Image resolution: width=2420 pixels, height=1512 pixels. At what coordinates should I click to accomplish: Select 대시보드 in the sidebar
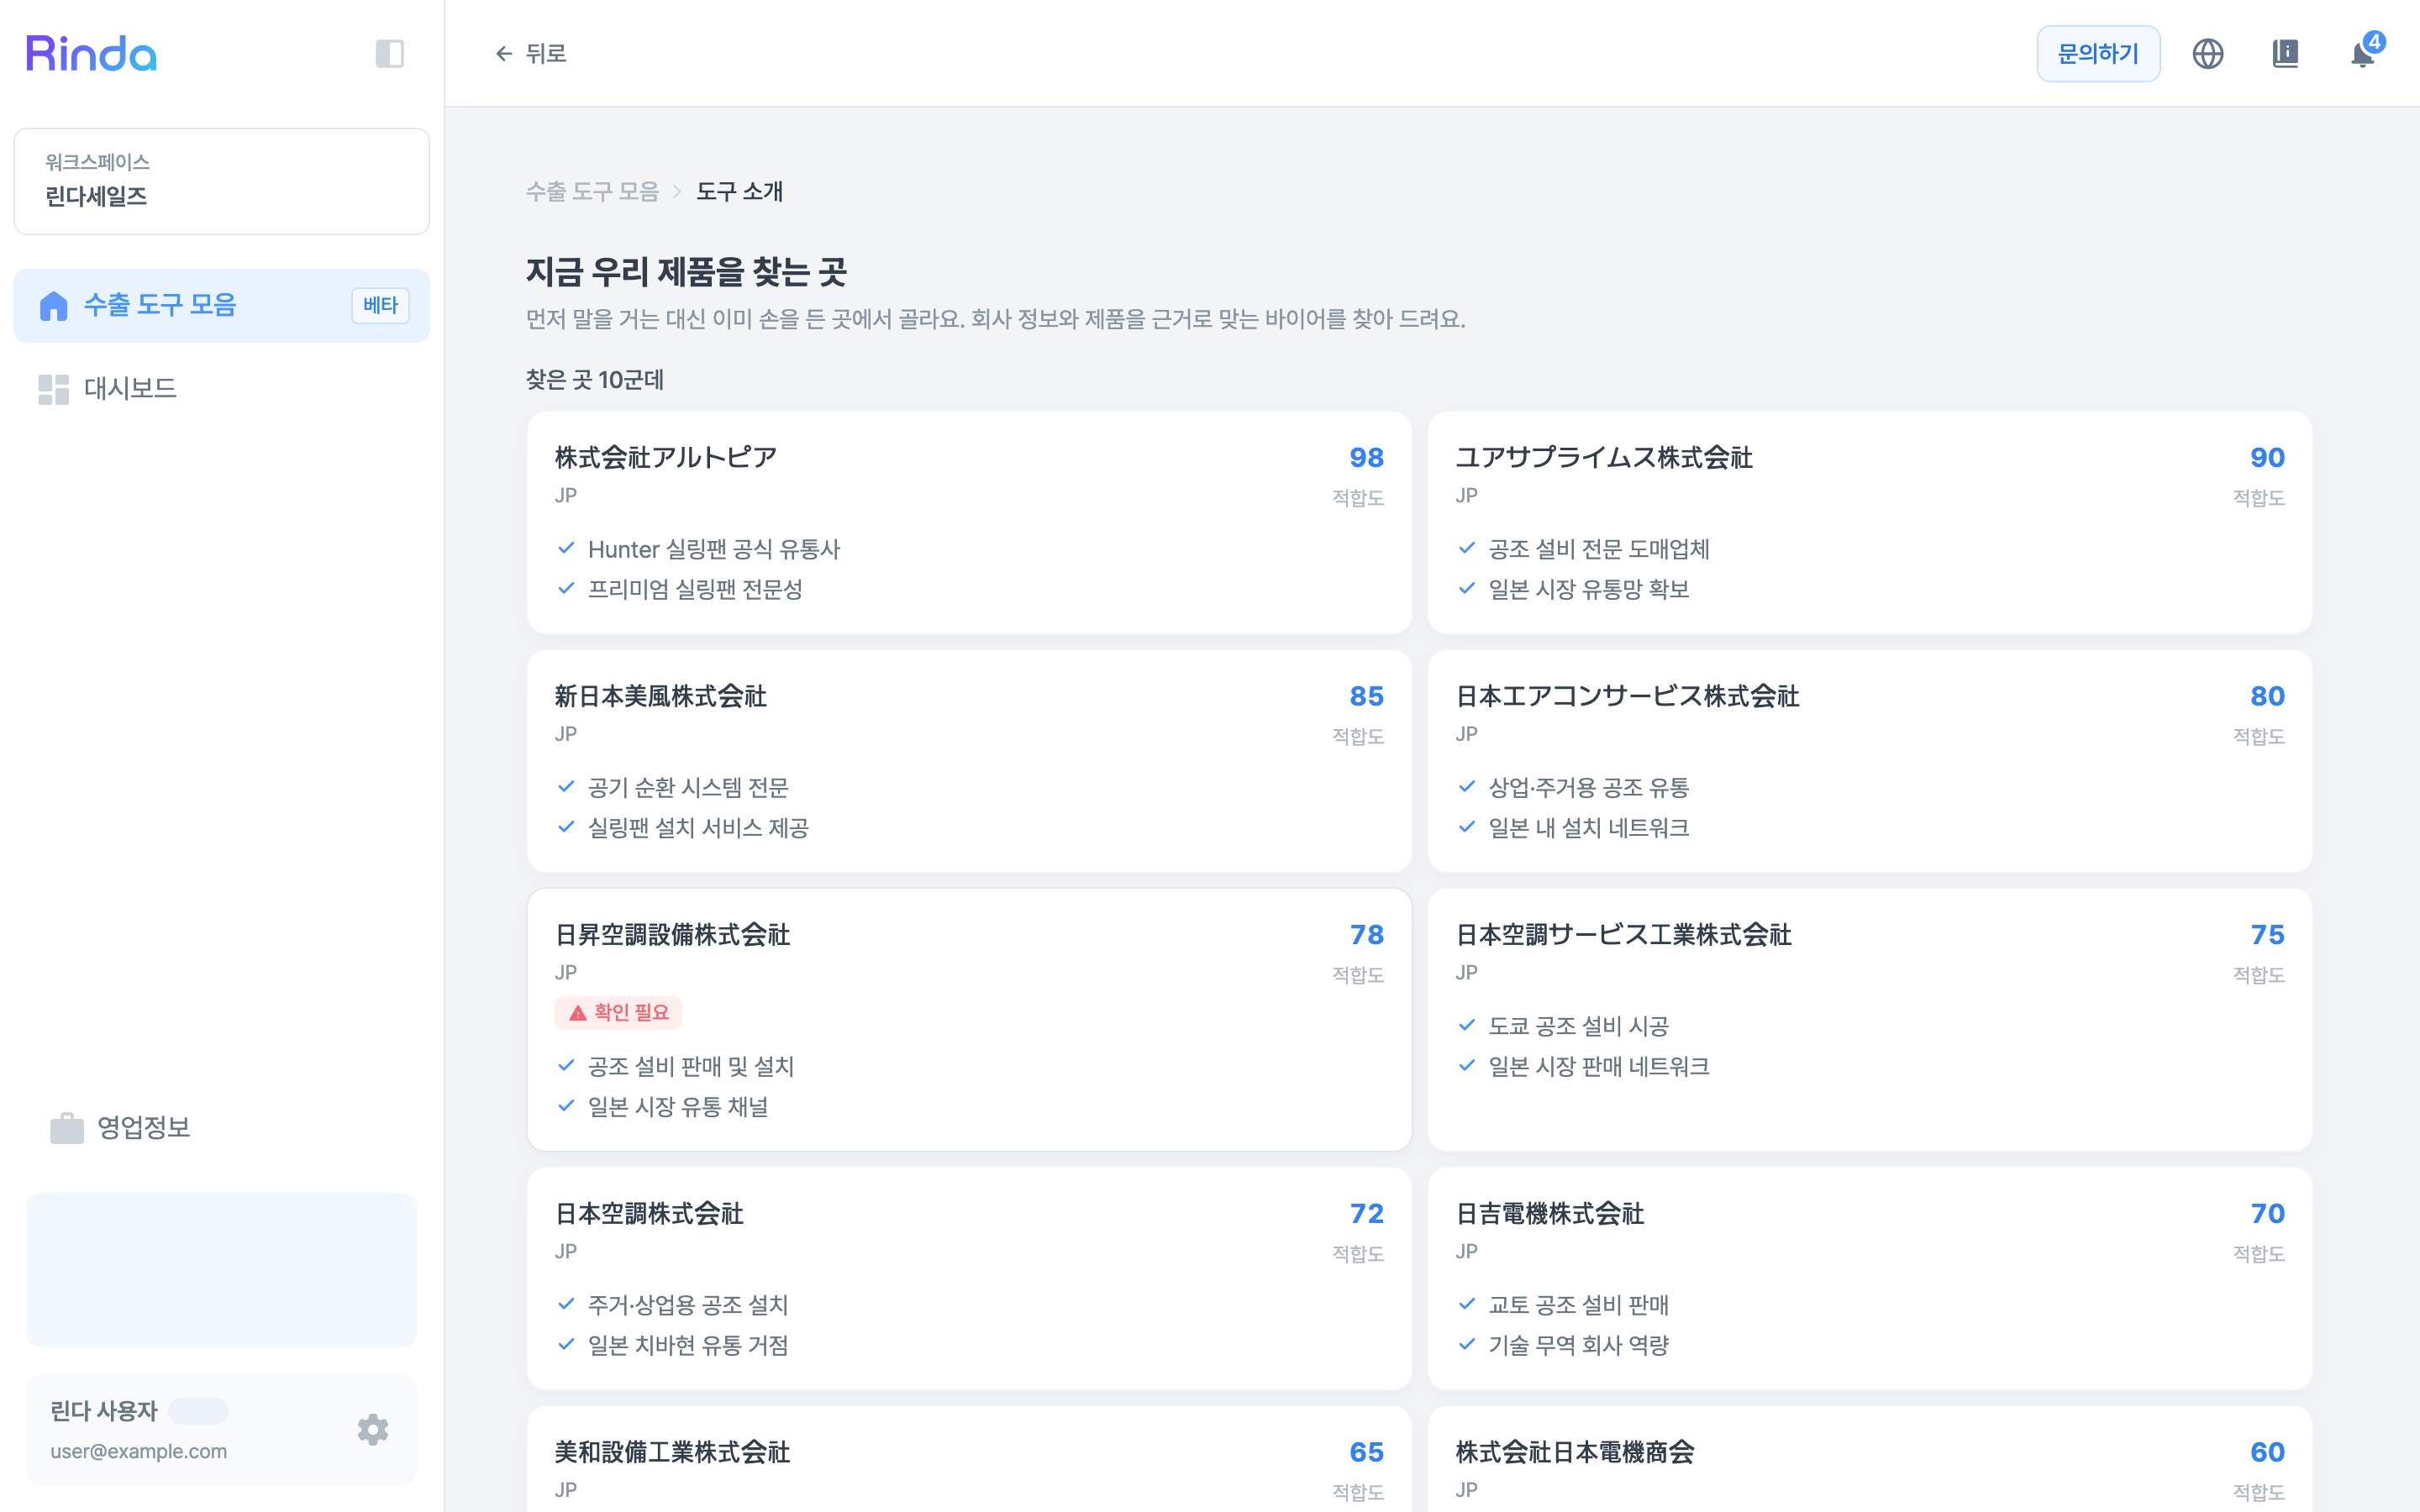[x=222, y=389]
